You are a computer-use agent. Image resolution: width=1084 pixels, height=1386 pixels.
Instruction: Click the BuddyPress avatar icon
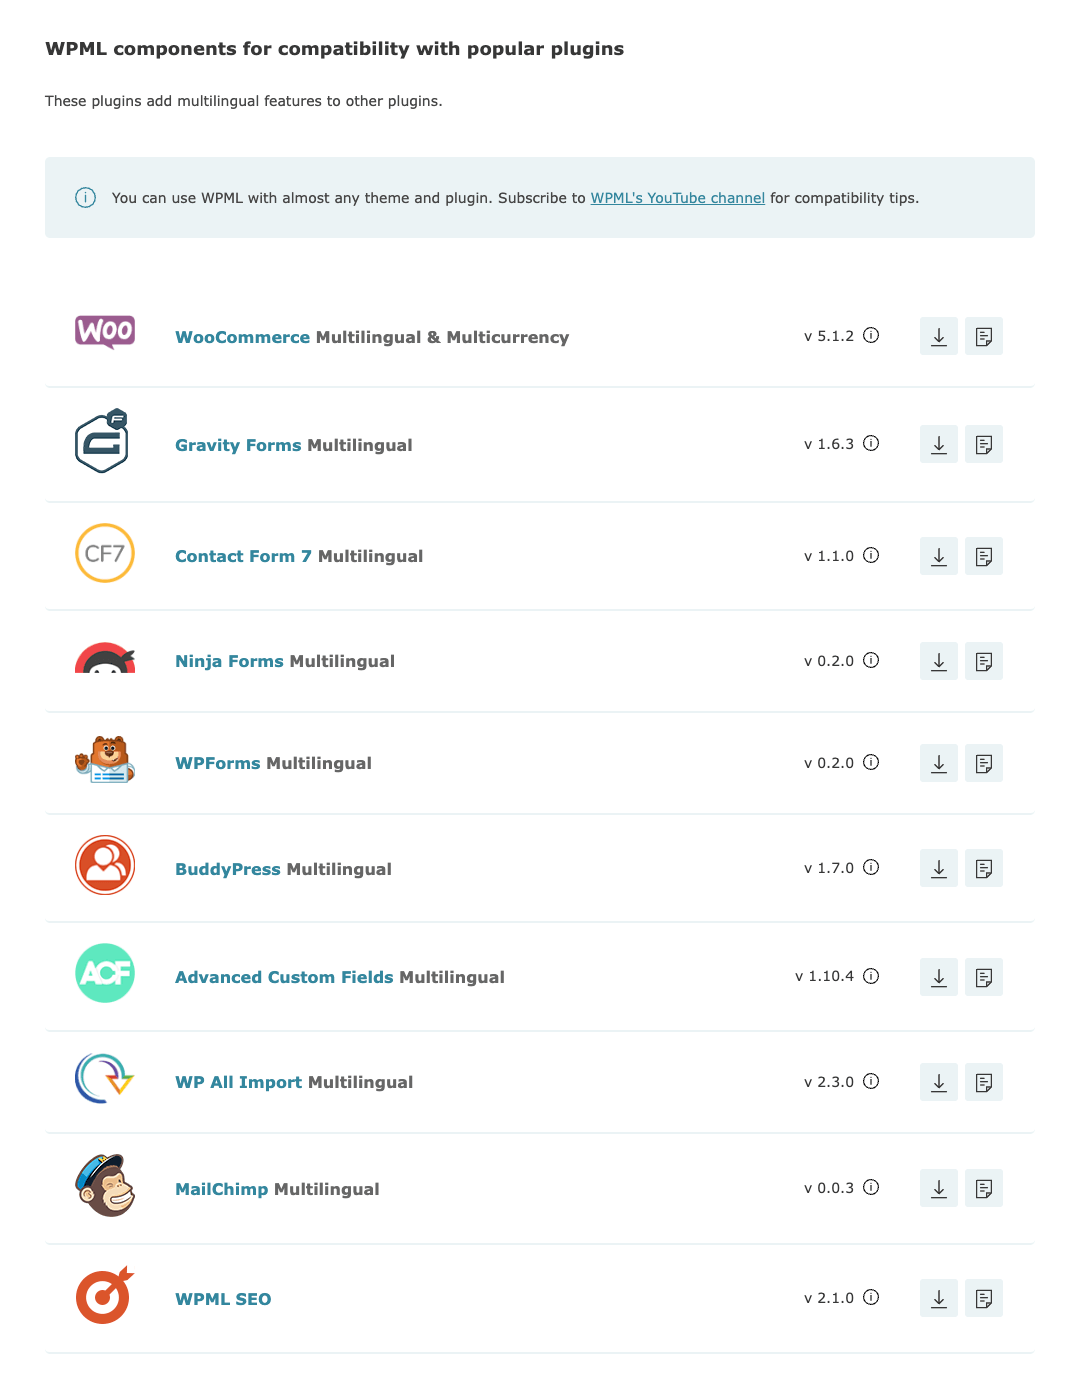tap(104, 864)
